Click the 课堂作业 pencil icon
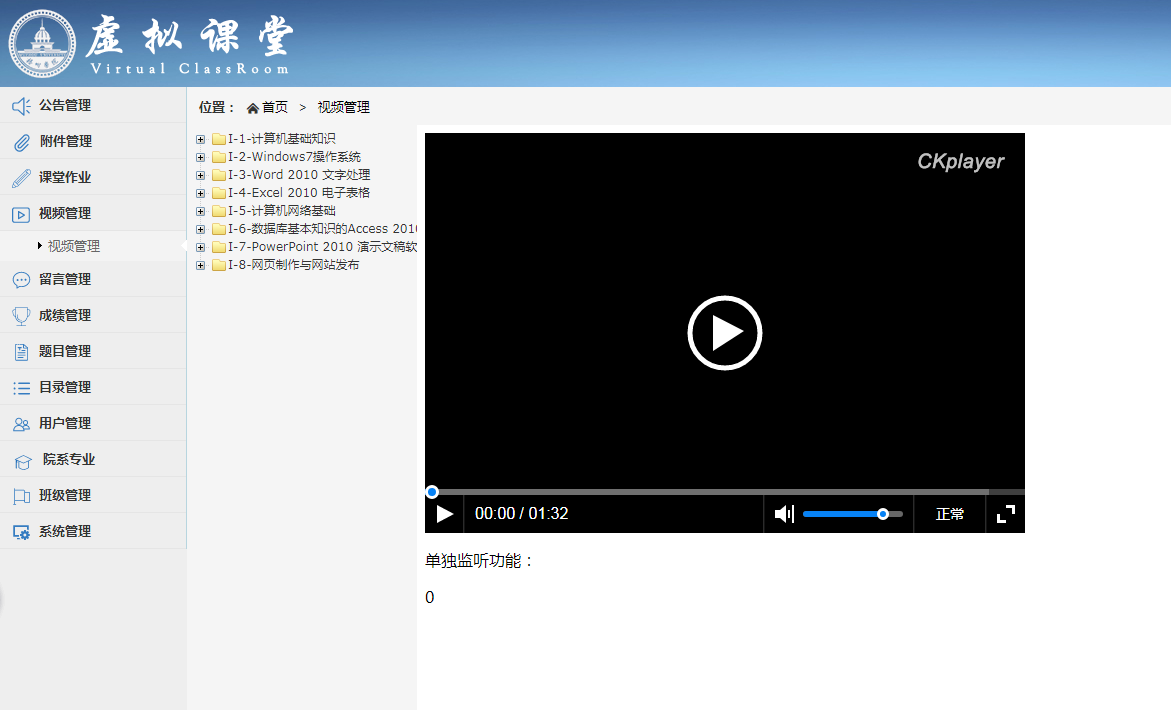The image size is (1171, 710). coord(21,178)
